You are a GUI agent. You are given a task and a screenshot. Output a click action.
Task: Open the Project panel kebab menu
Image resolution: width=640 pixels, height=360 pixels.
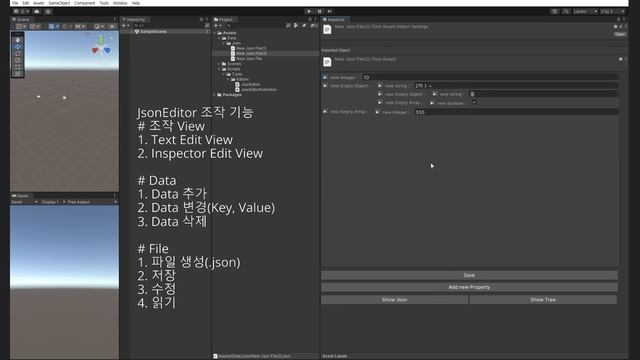coord(316,19)
